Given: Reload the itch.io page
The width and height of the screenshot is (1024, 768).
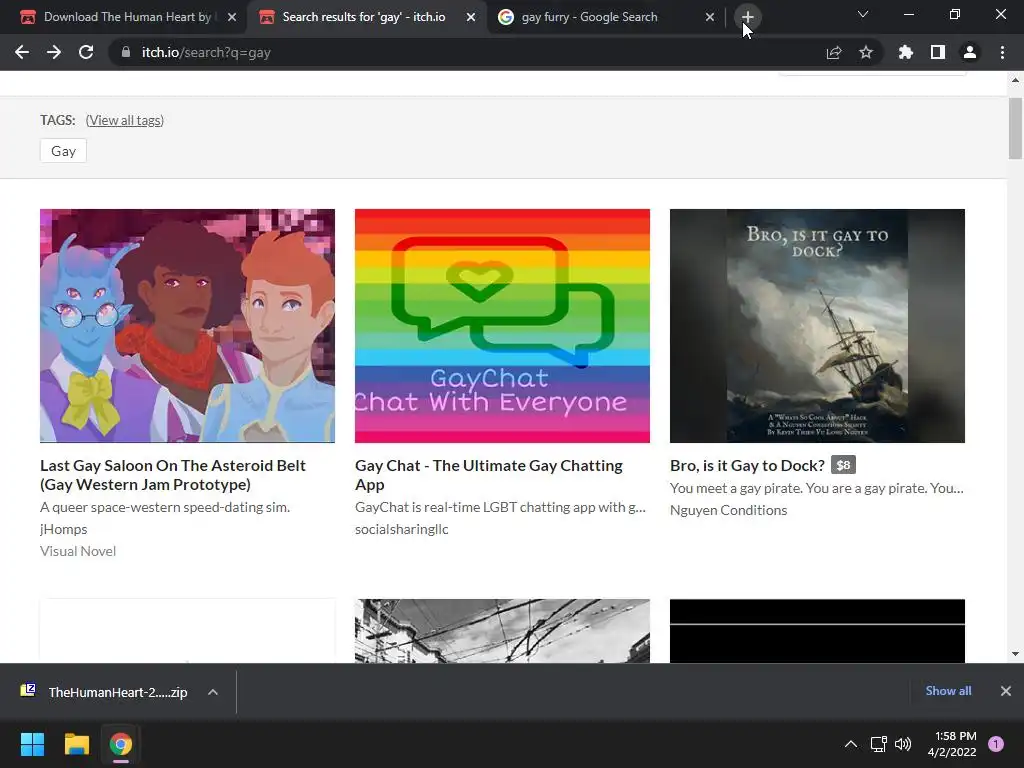Looking at the screenshot, I should click(86, 52).
